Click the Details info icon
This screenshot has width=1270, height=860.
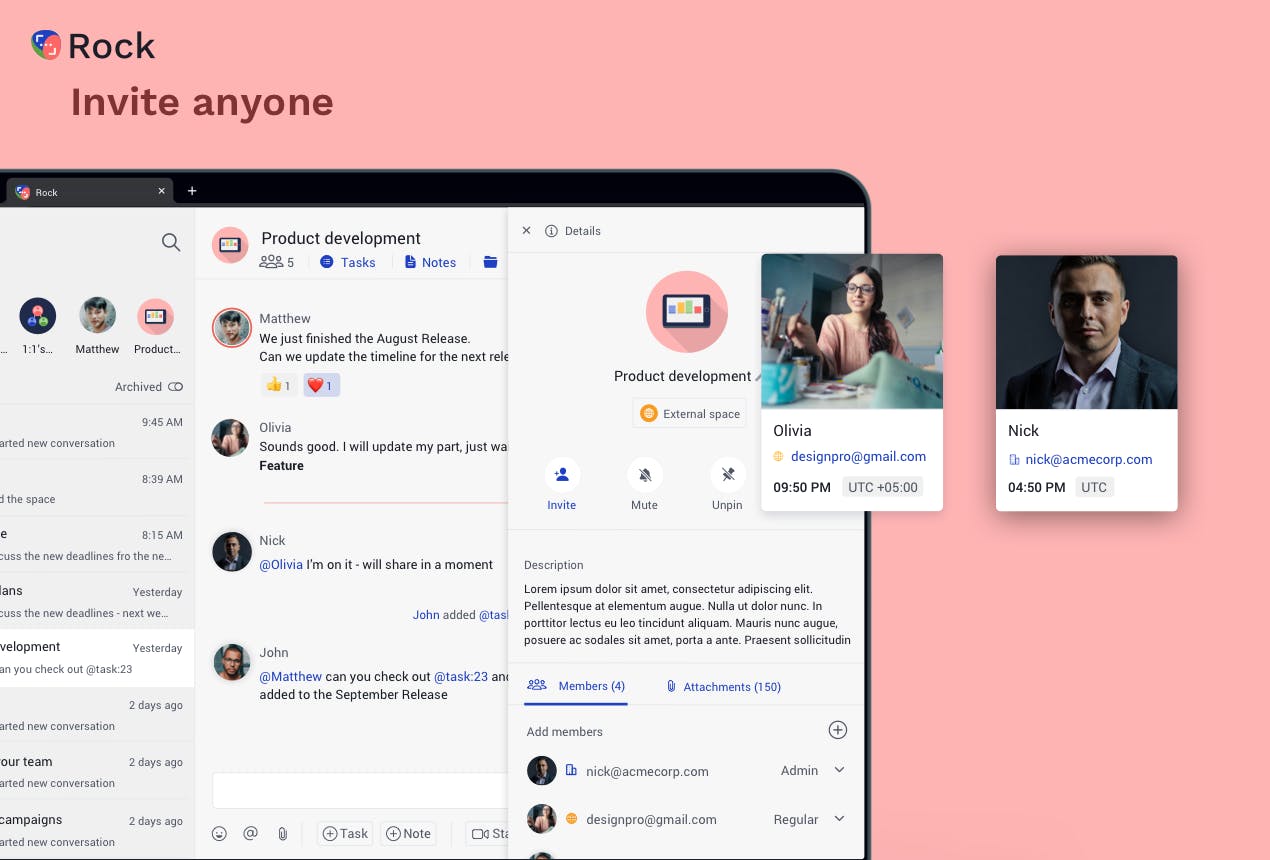(551, 231)
